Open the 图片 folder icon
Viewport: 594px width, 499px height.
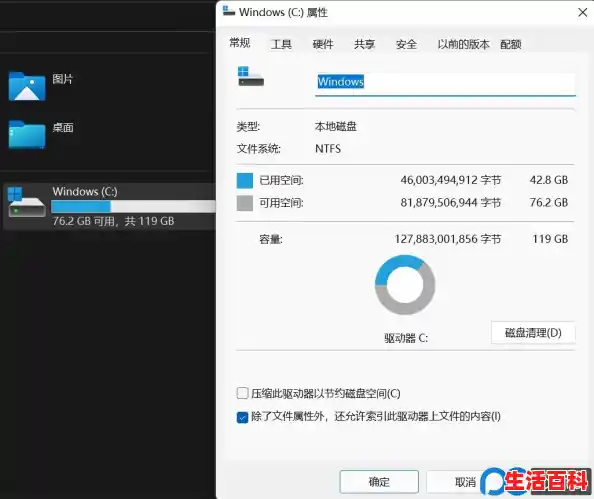[x=27, y=86]
